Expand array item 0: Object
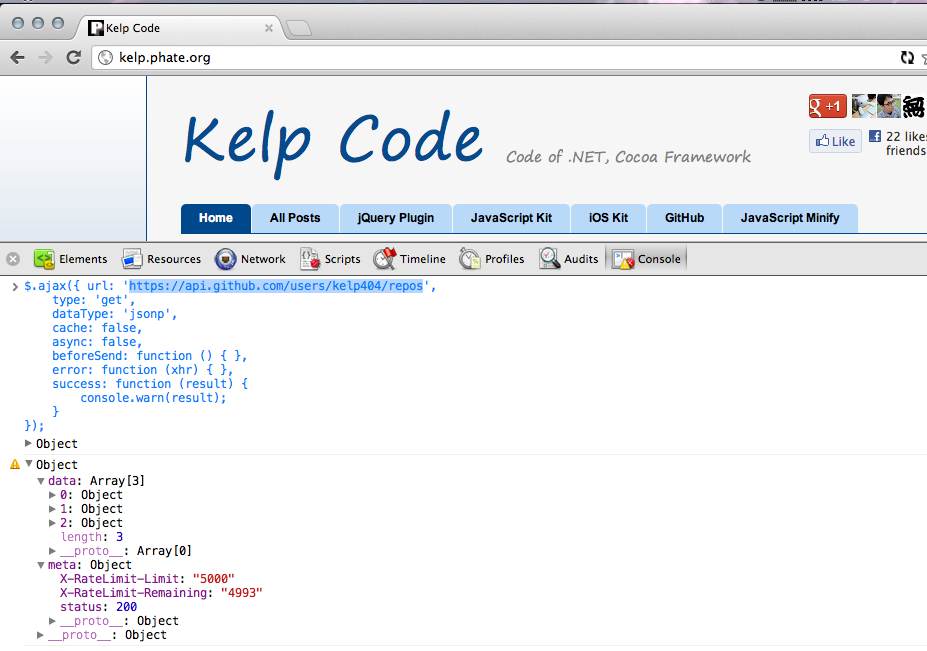 (x=52, y=494)
